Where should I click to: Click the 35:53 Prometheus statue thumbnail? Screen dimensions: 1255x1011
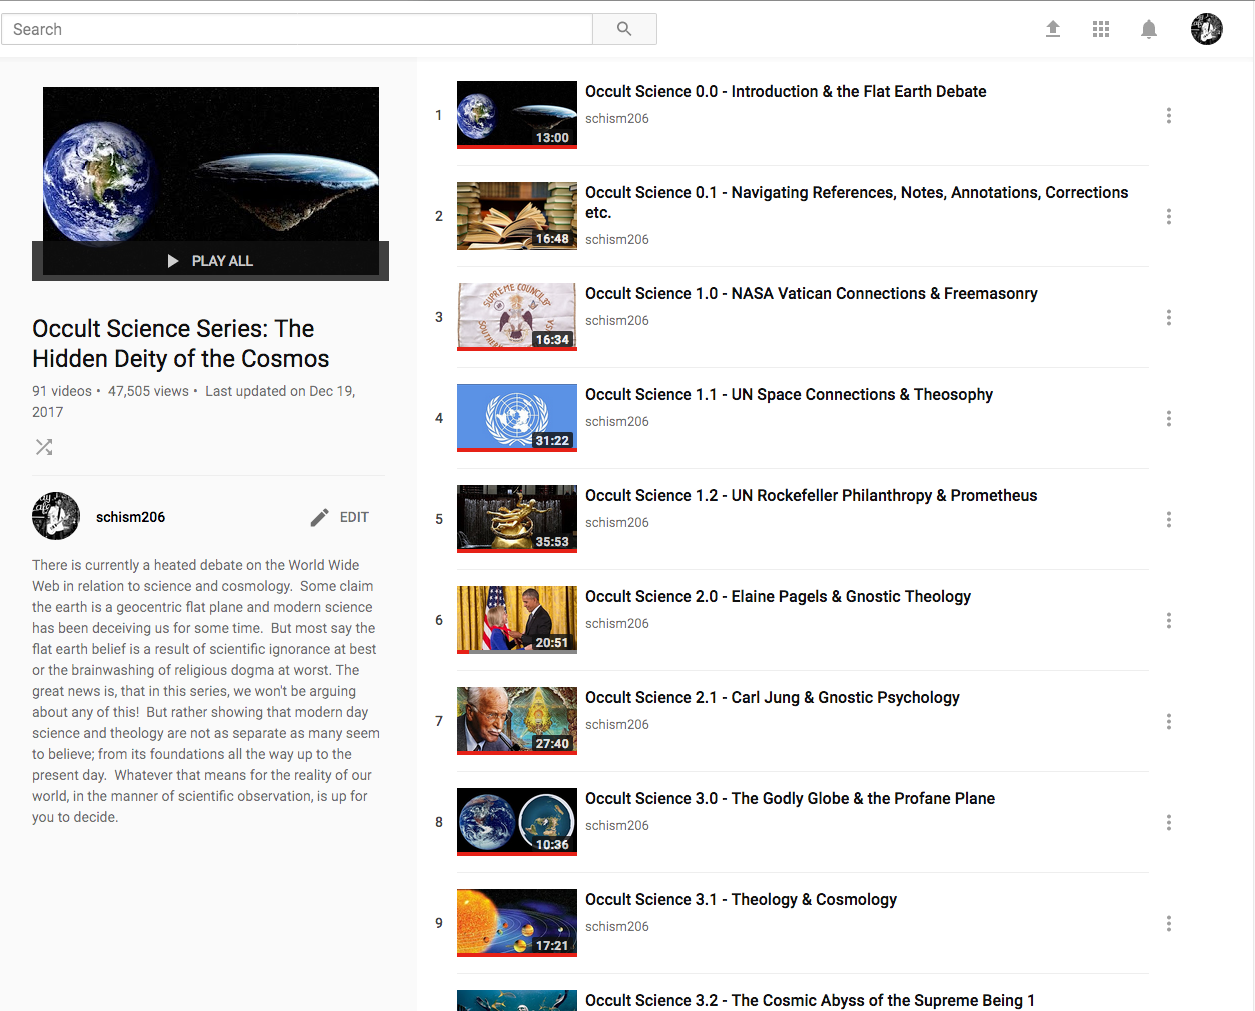point(517,519)
